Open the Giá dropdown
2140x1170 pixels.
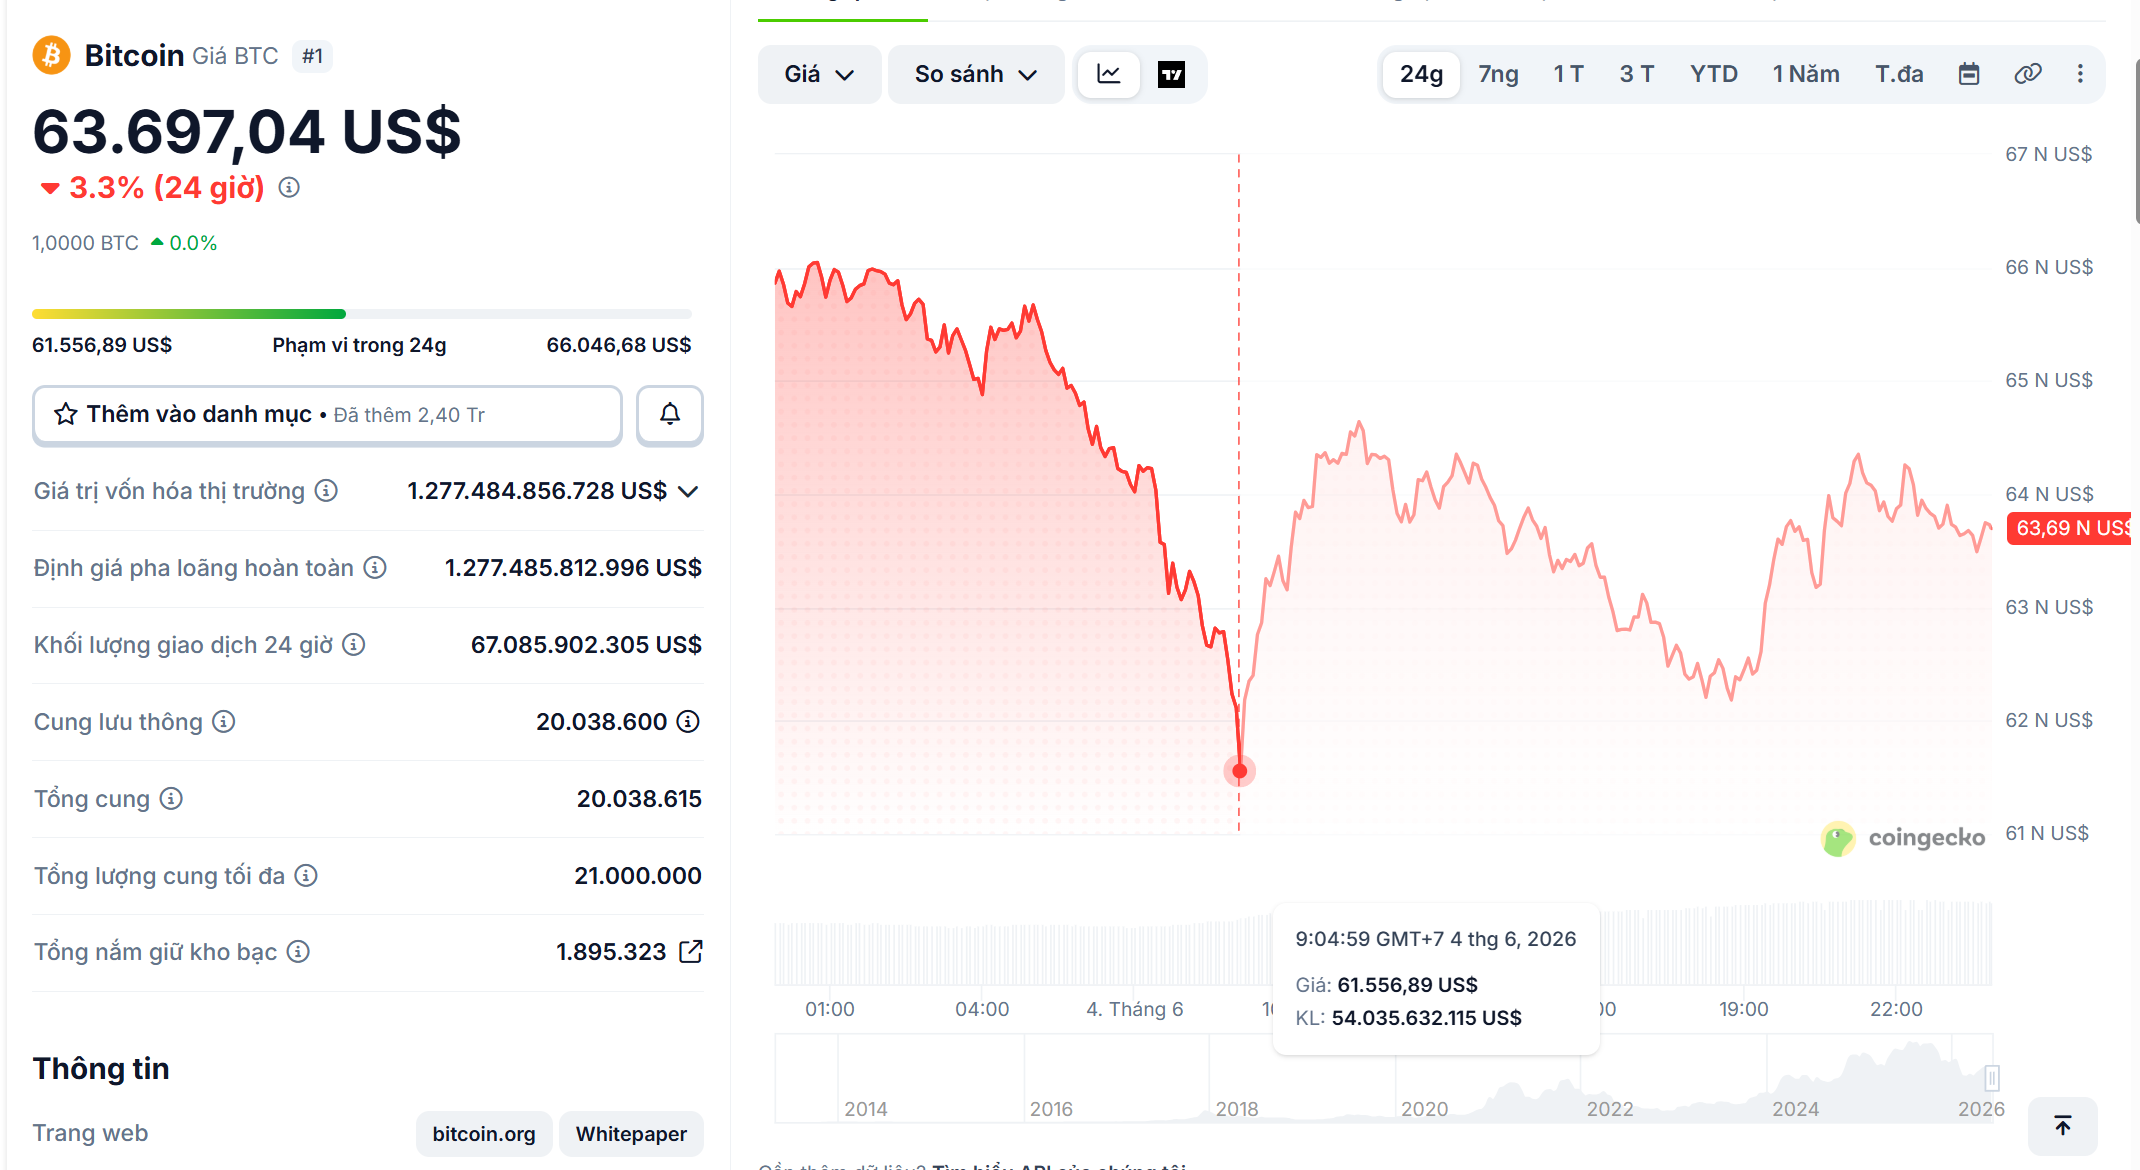point(819,74)
